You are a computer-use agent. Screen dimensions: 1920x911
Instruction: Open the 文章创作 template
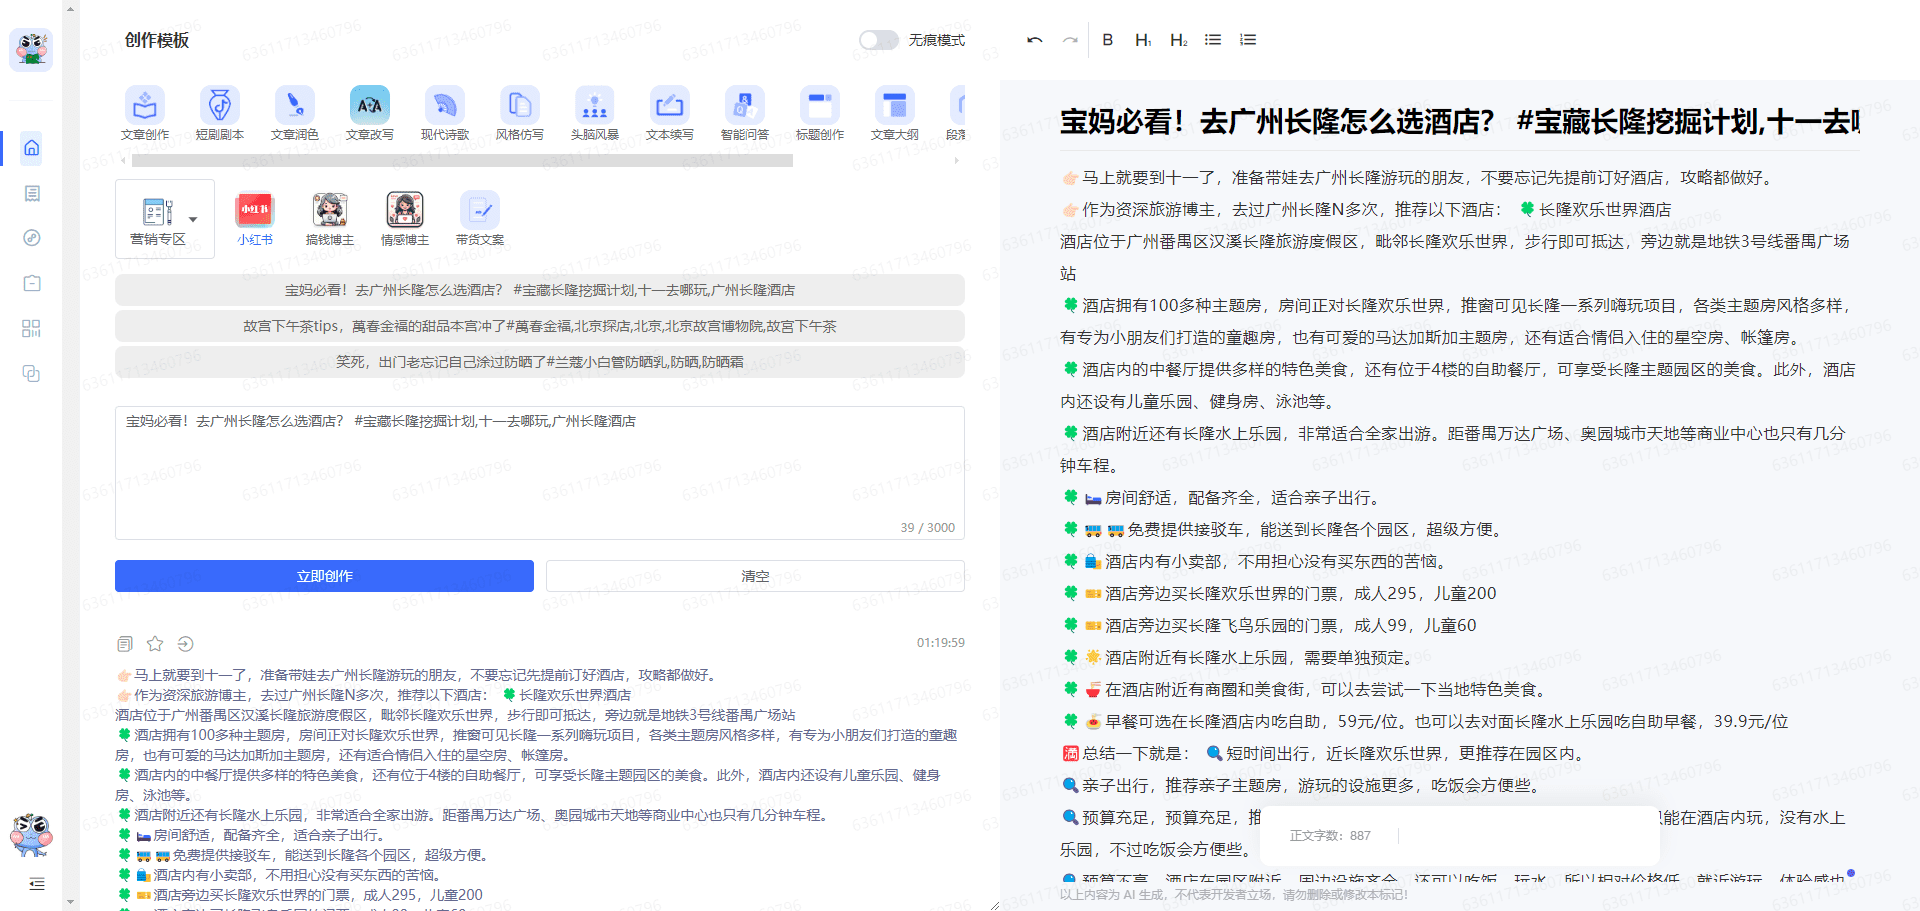click(x=145, y=113)
